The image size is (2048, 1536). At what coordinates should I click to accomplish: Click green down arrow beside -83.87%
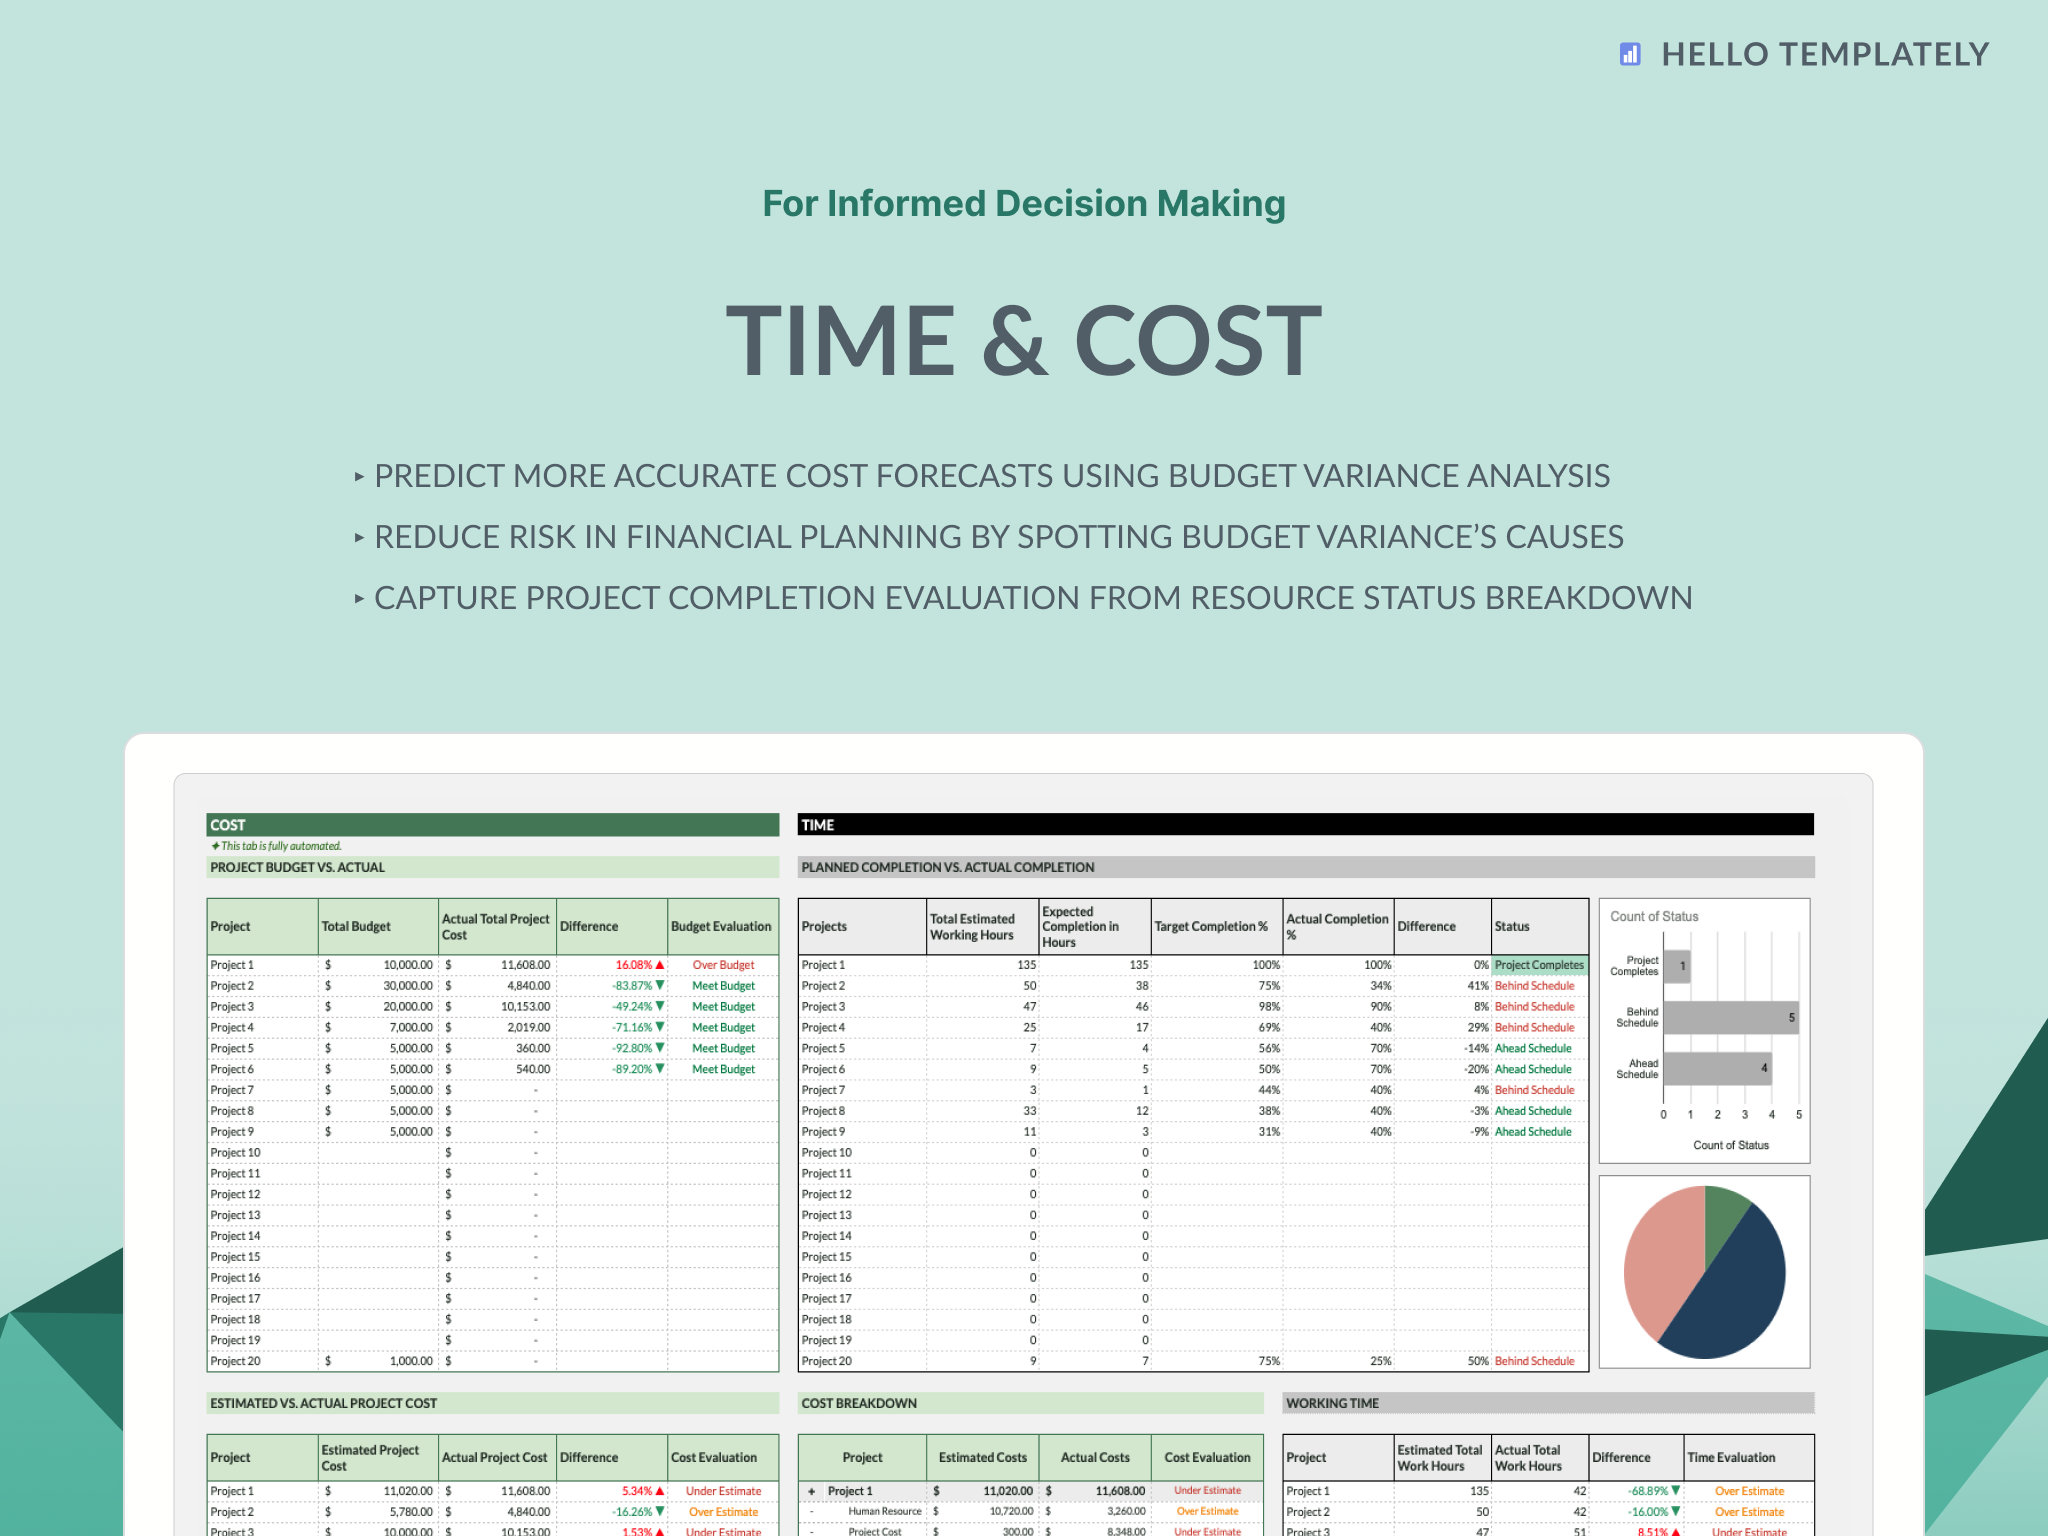pyautogui.click(x=660, y=986)
